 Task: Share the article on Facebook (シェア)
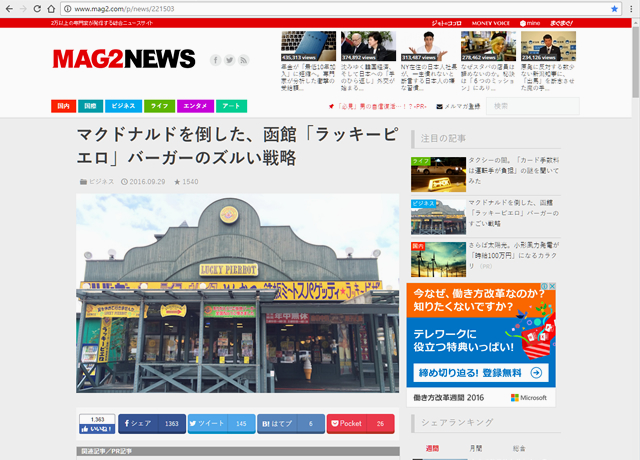click(152, 424)
